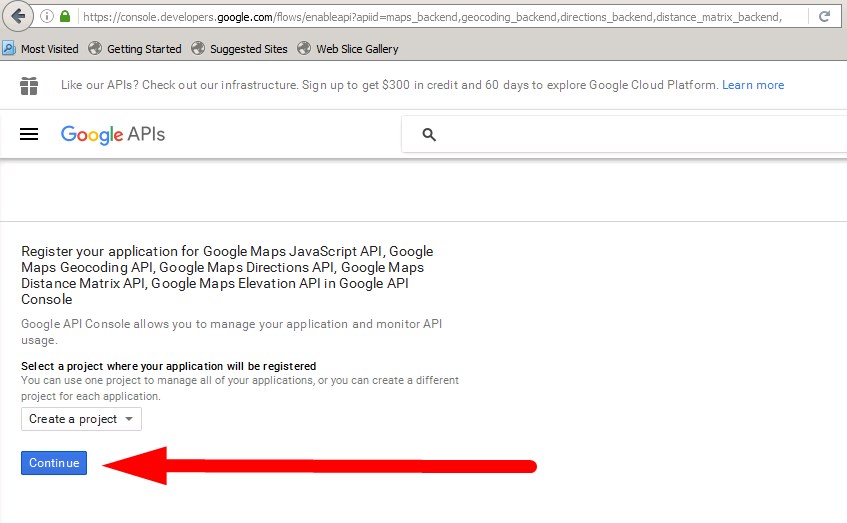The width and height of the screenshot is (847, 523).
Task: Click the blue Continue button
Action: coord(54,463)
